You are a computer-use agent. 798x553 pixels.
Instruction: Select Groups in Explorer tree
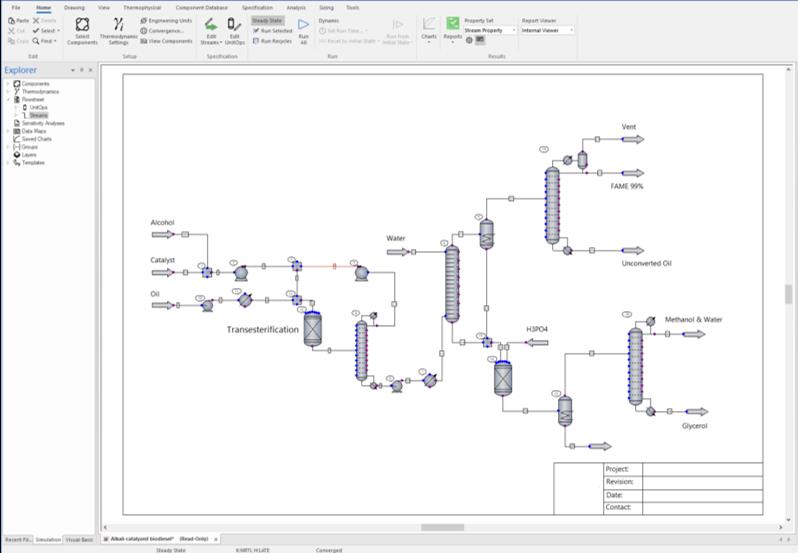[30, 147]
